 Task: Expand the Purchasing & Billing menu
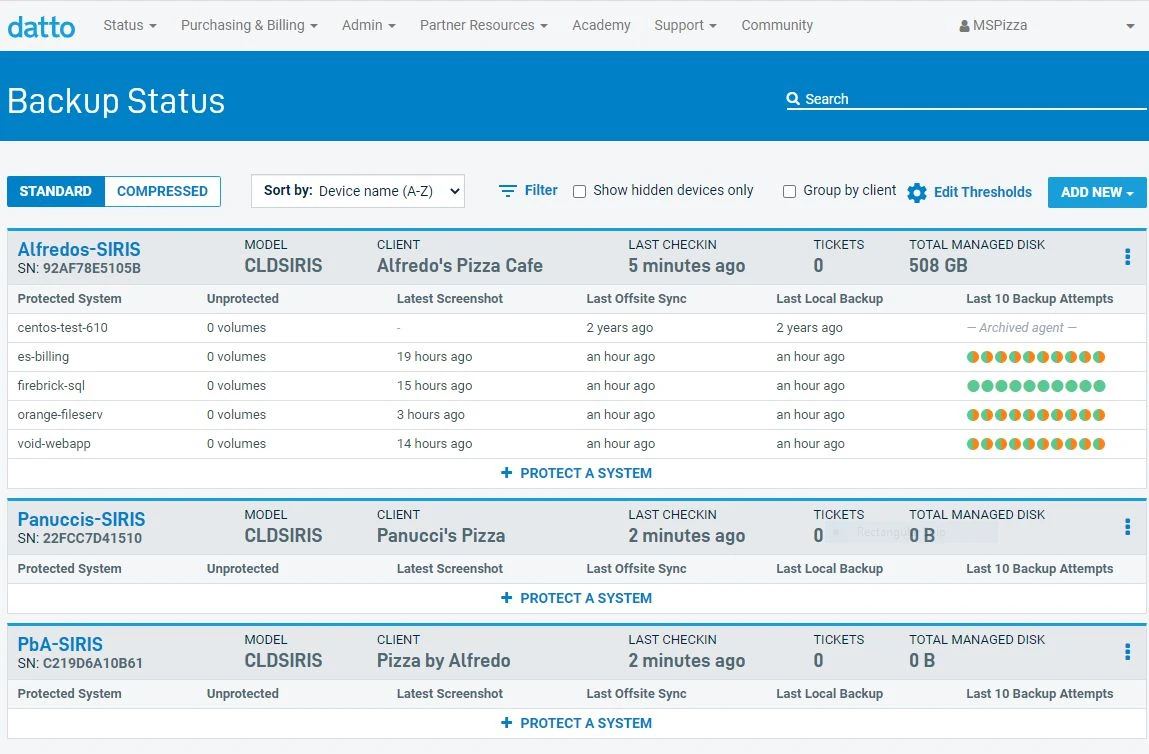tap(249, 25)
